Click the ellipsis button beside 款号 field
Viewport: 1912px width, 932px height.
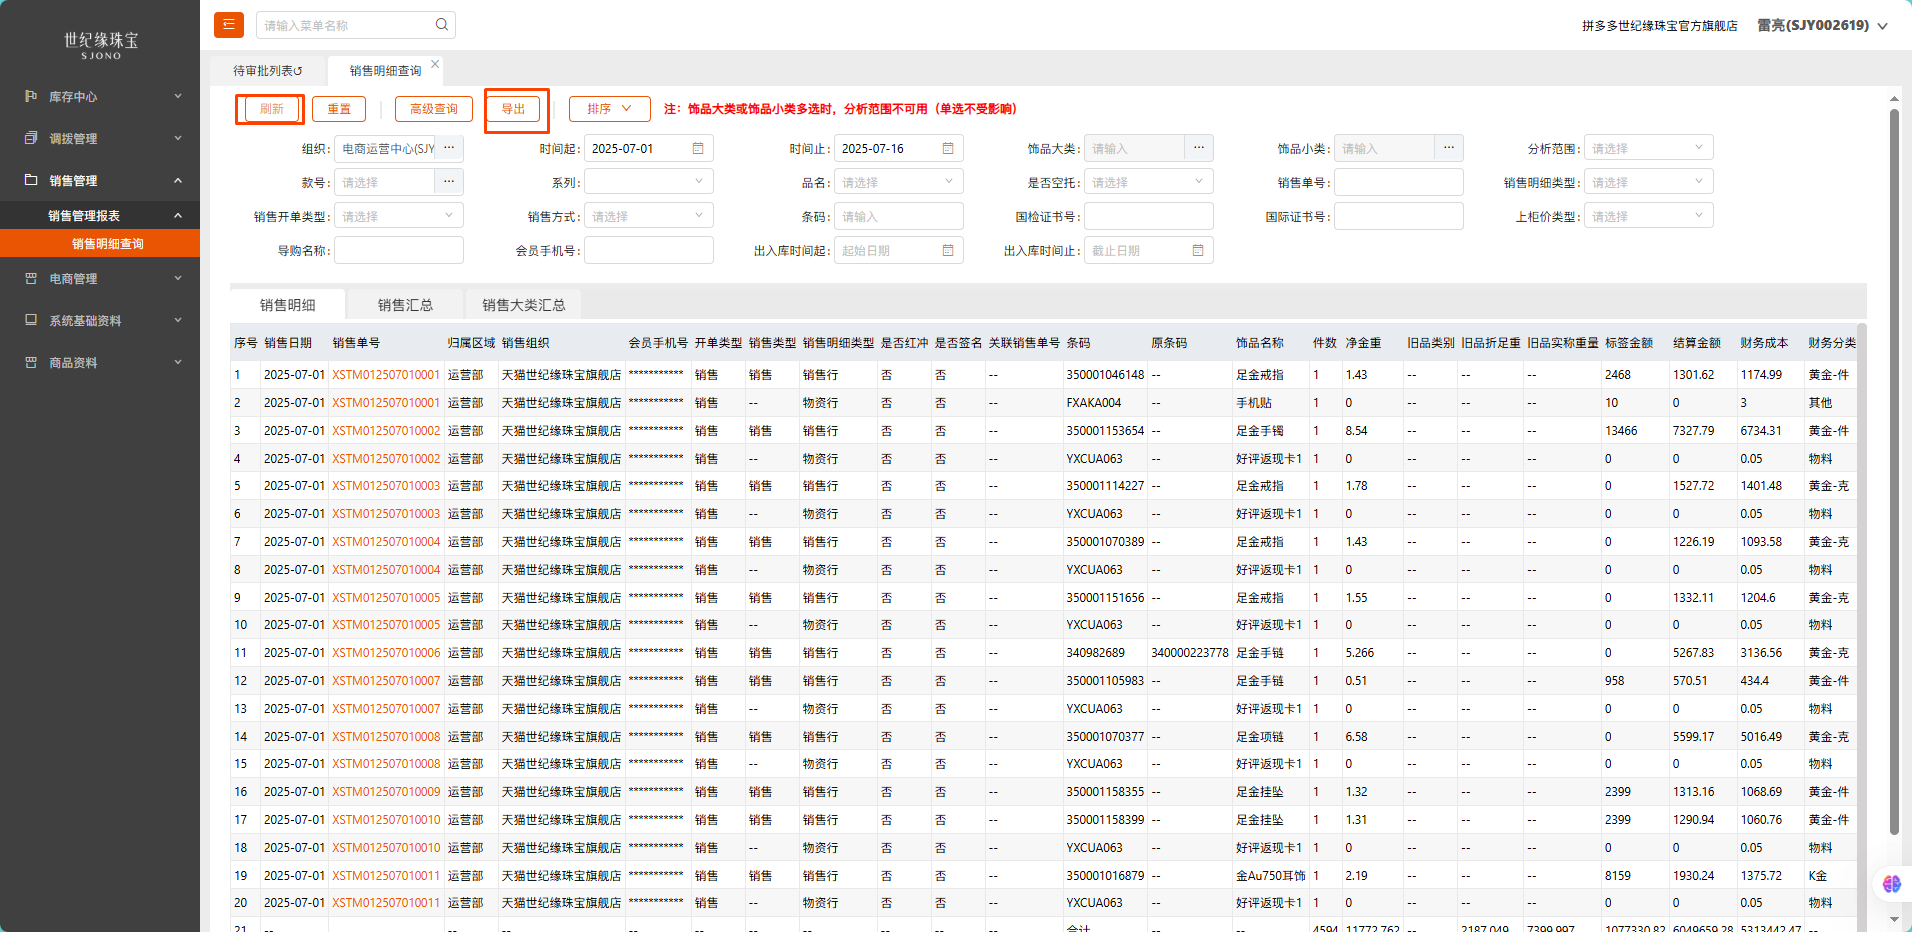point(449,183)
